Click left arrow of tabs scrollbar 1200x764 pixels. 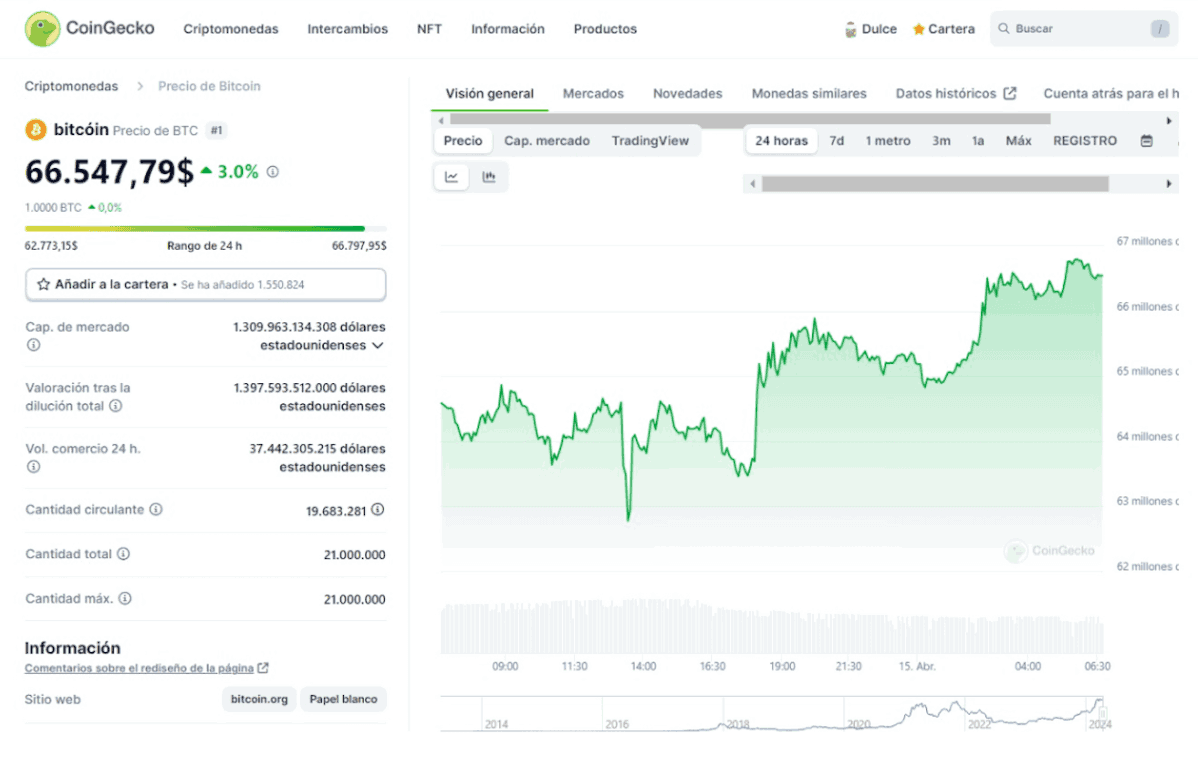coord(441,119)
